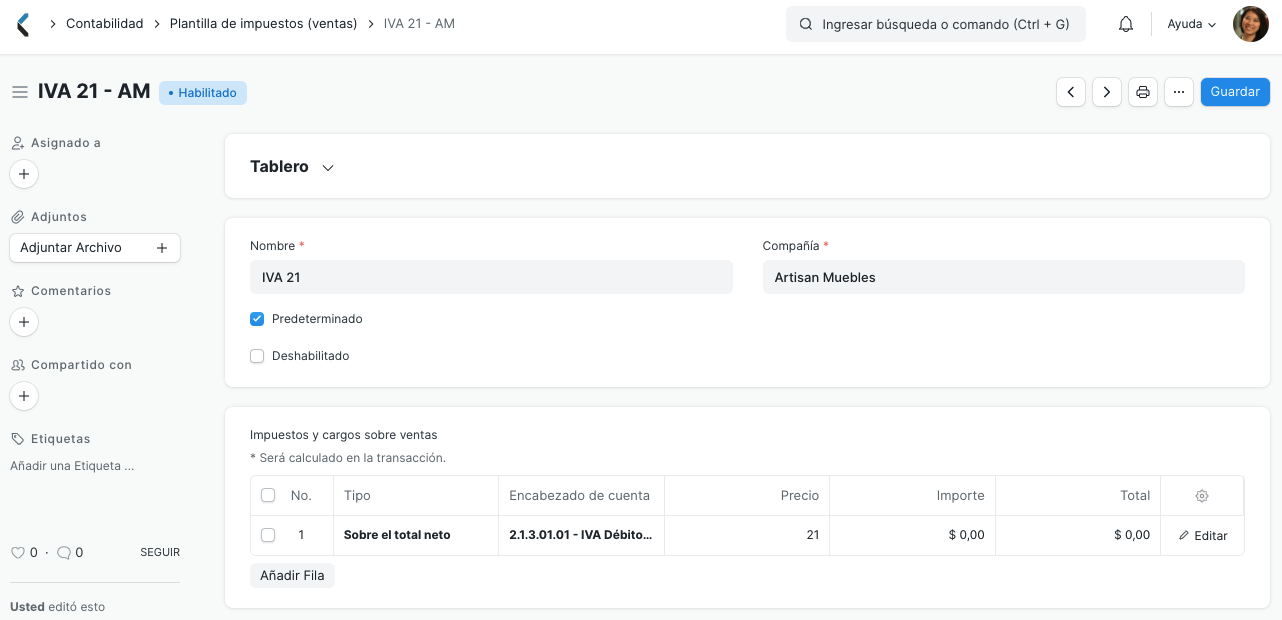Attach a file with the plus icon
Image resolution: width=1282 pixels, height=620 pixels.
pos(161,247)
